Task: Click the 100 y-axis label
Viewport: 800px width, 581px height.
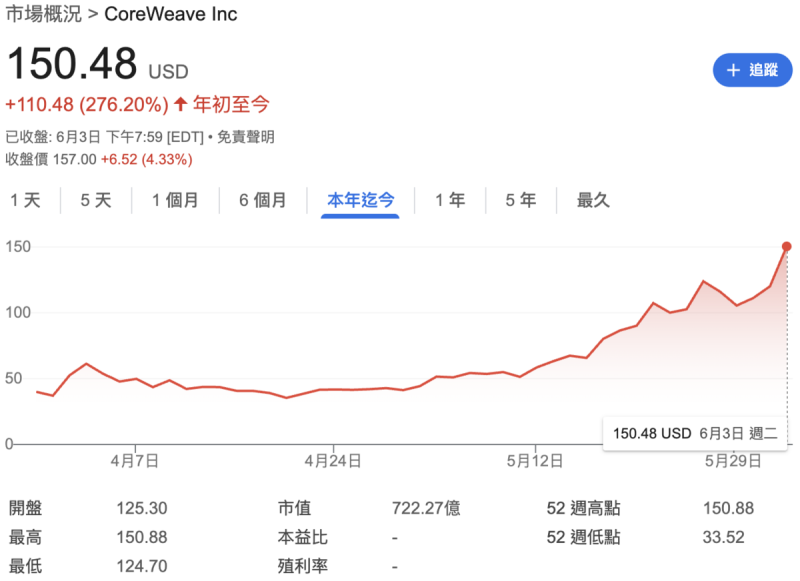Action: (x=18, y=312)
